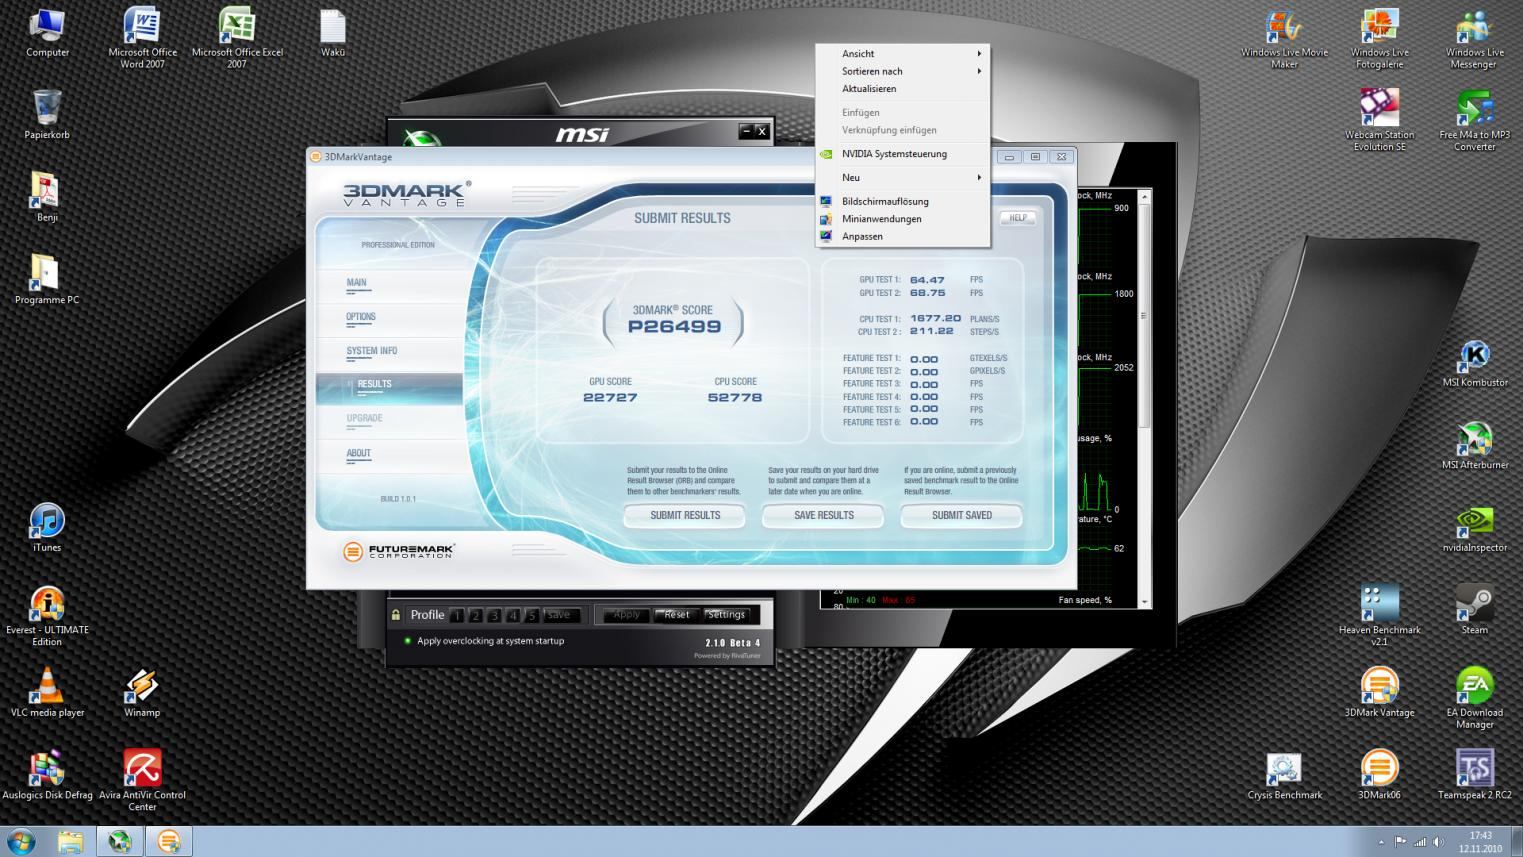This screenshot has width=1523, height=857.
Task: Open Free M4a to MP3 Converter
Action: click(x=1474, y=120)
